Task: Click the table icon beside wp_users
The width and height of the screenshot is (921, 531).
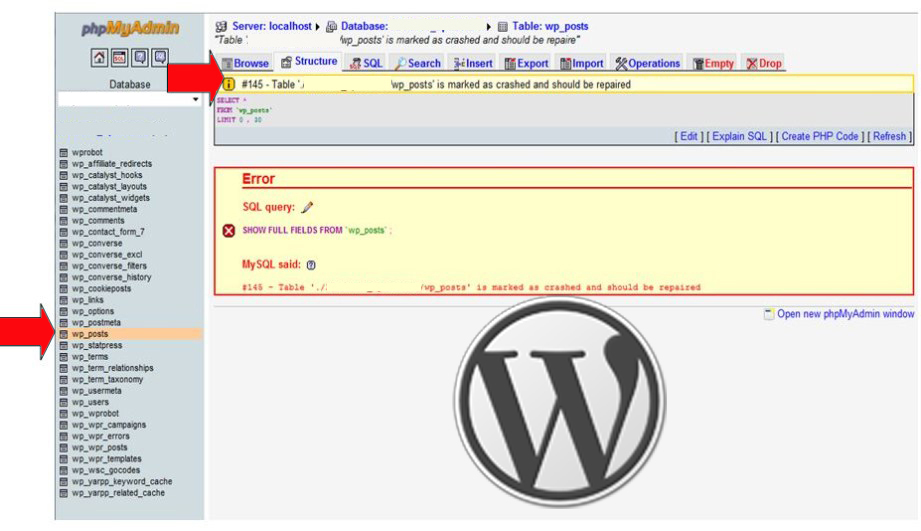Action: 65,402
